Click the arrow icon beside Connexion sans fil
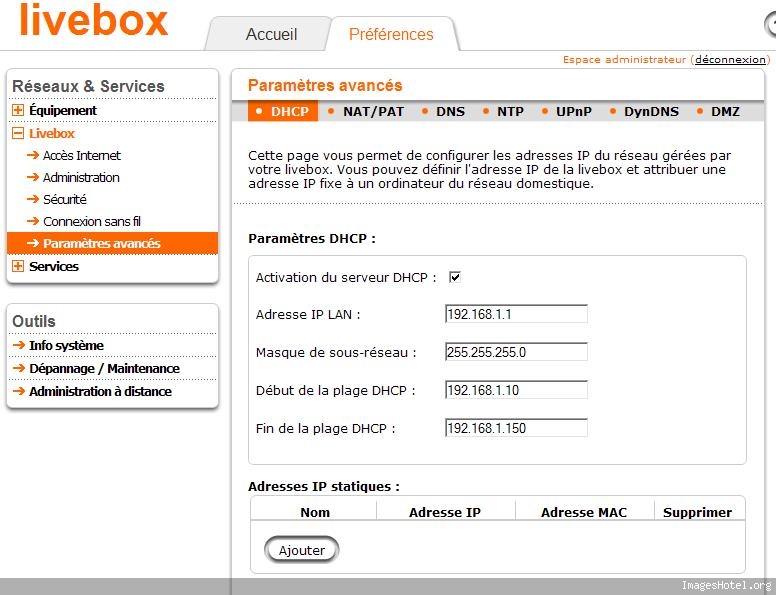The width and height of the screenshot is (776, 595). (x=33, y=221)
